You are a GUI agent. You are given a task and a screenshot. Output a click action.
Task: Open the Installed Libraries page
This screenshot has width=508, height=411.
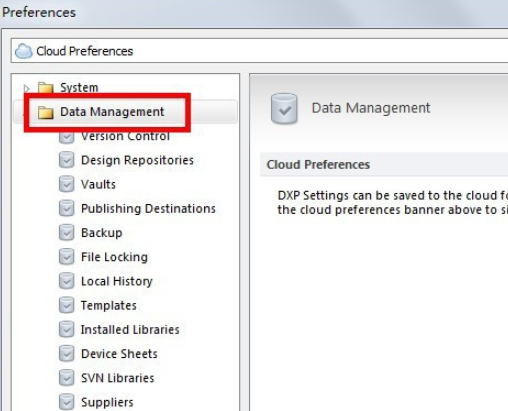(130, 330)
